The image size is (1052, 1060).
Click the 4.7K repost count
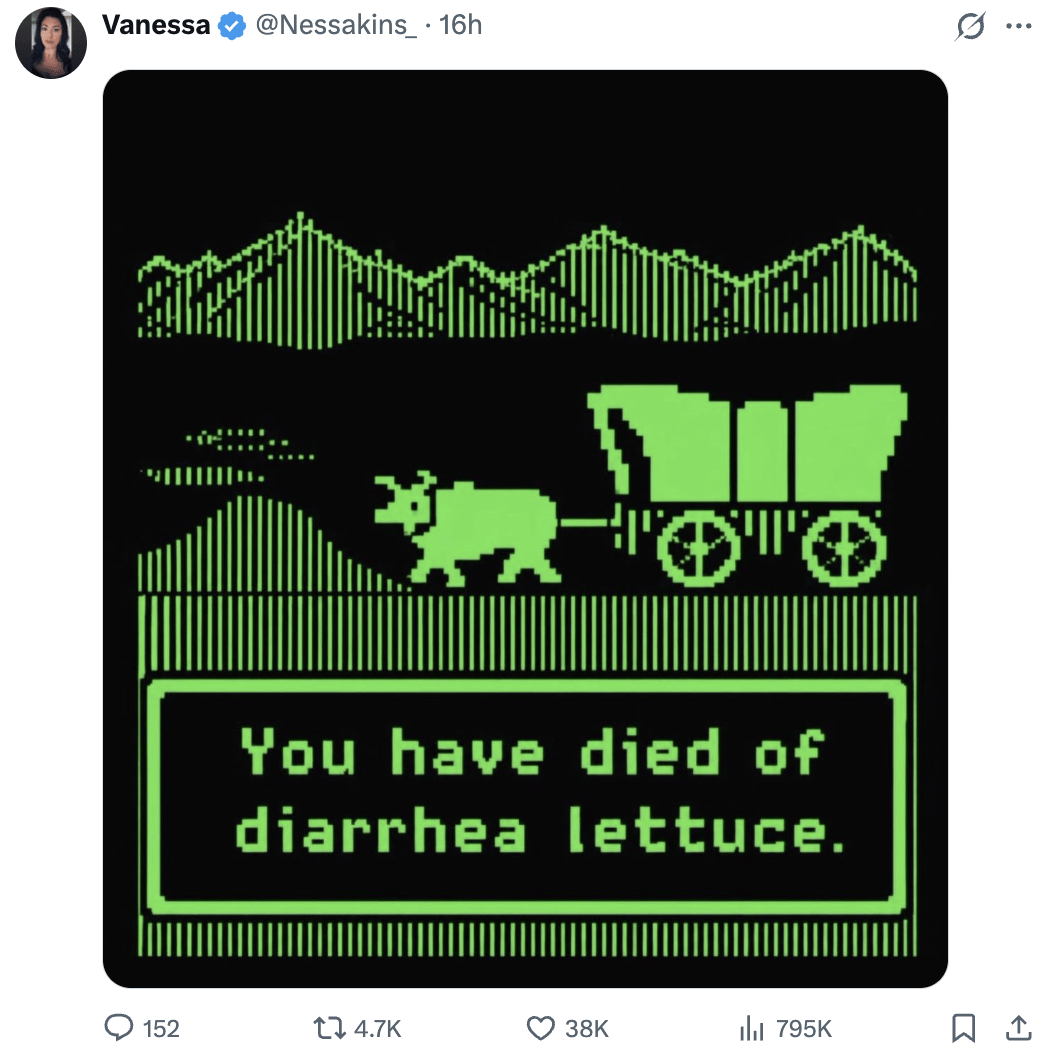click(377, 1029)
